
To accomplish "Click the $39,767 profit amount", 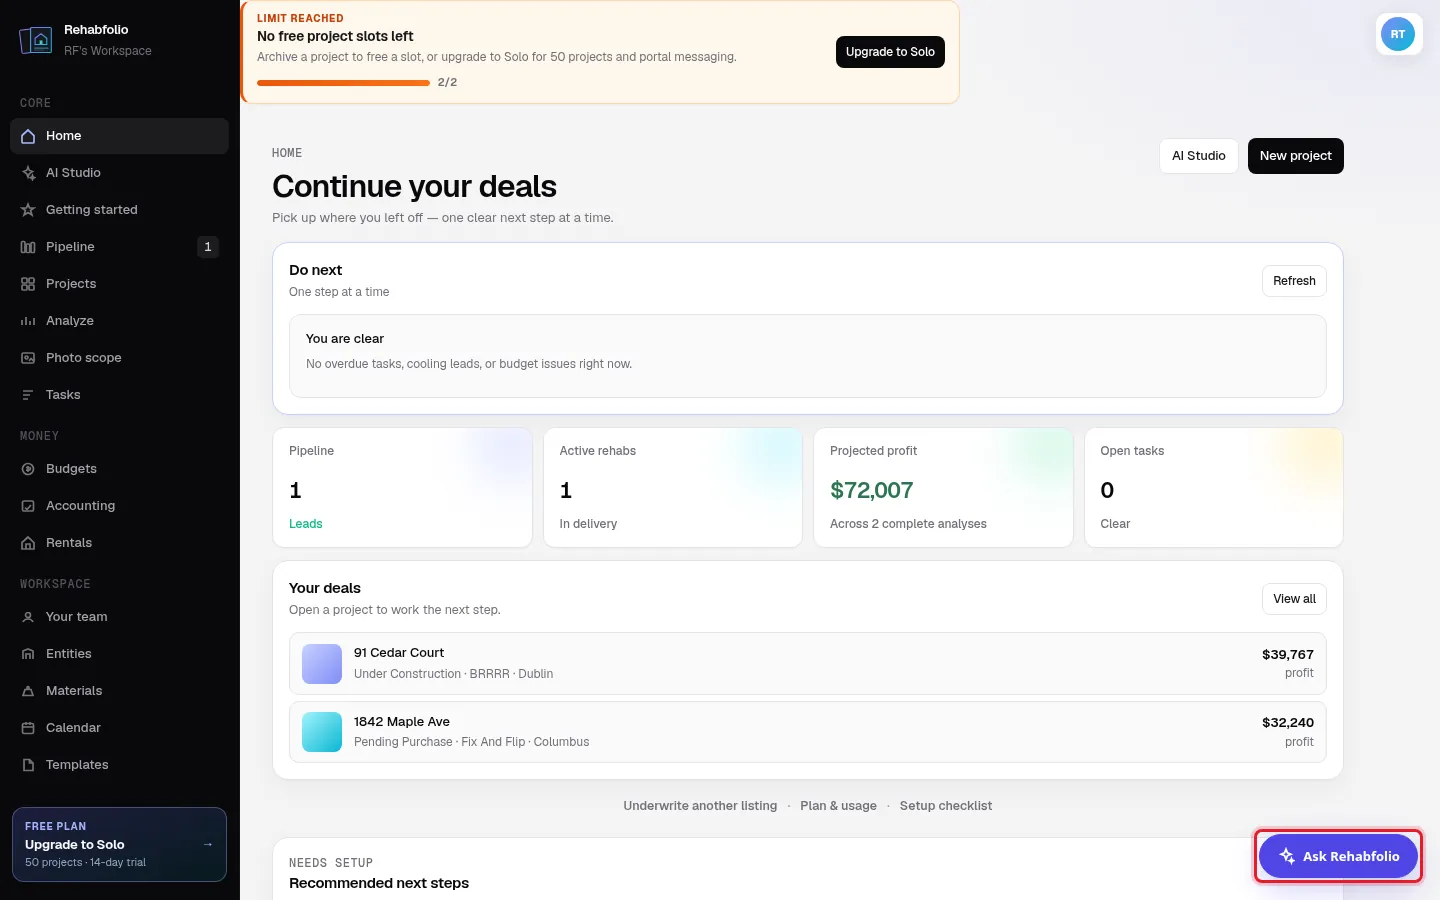I will click(1288, 655).
